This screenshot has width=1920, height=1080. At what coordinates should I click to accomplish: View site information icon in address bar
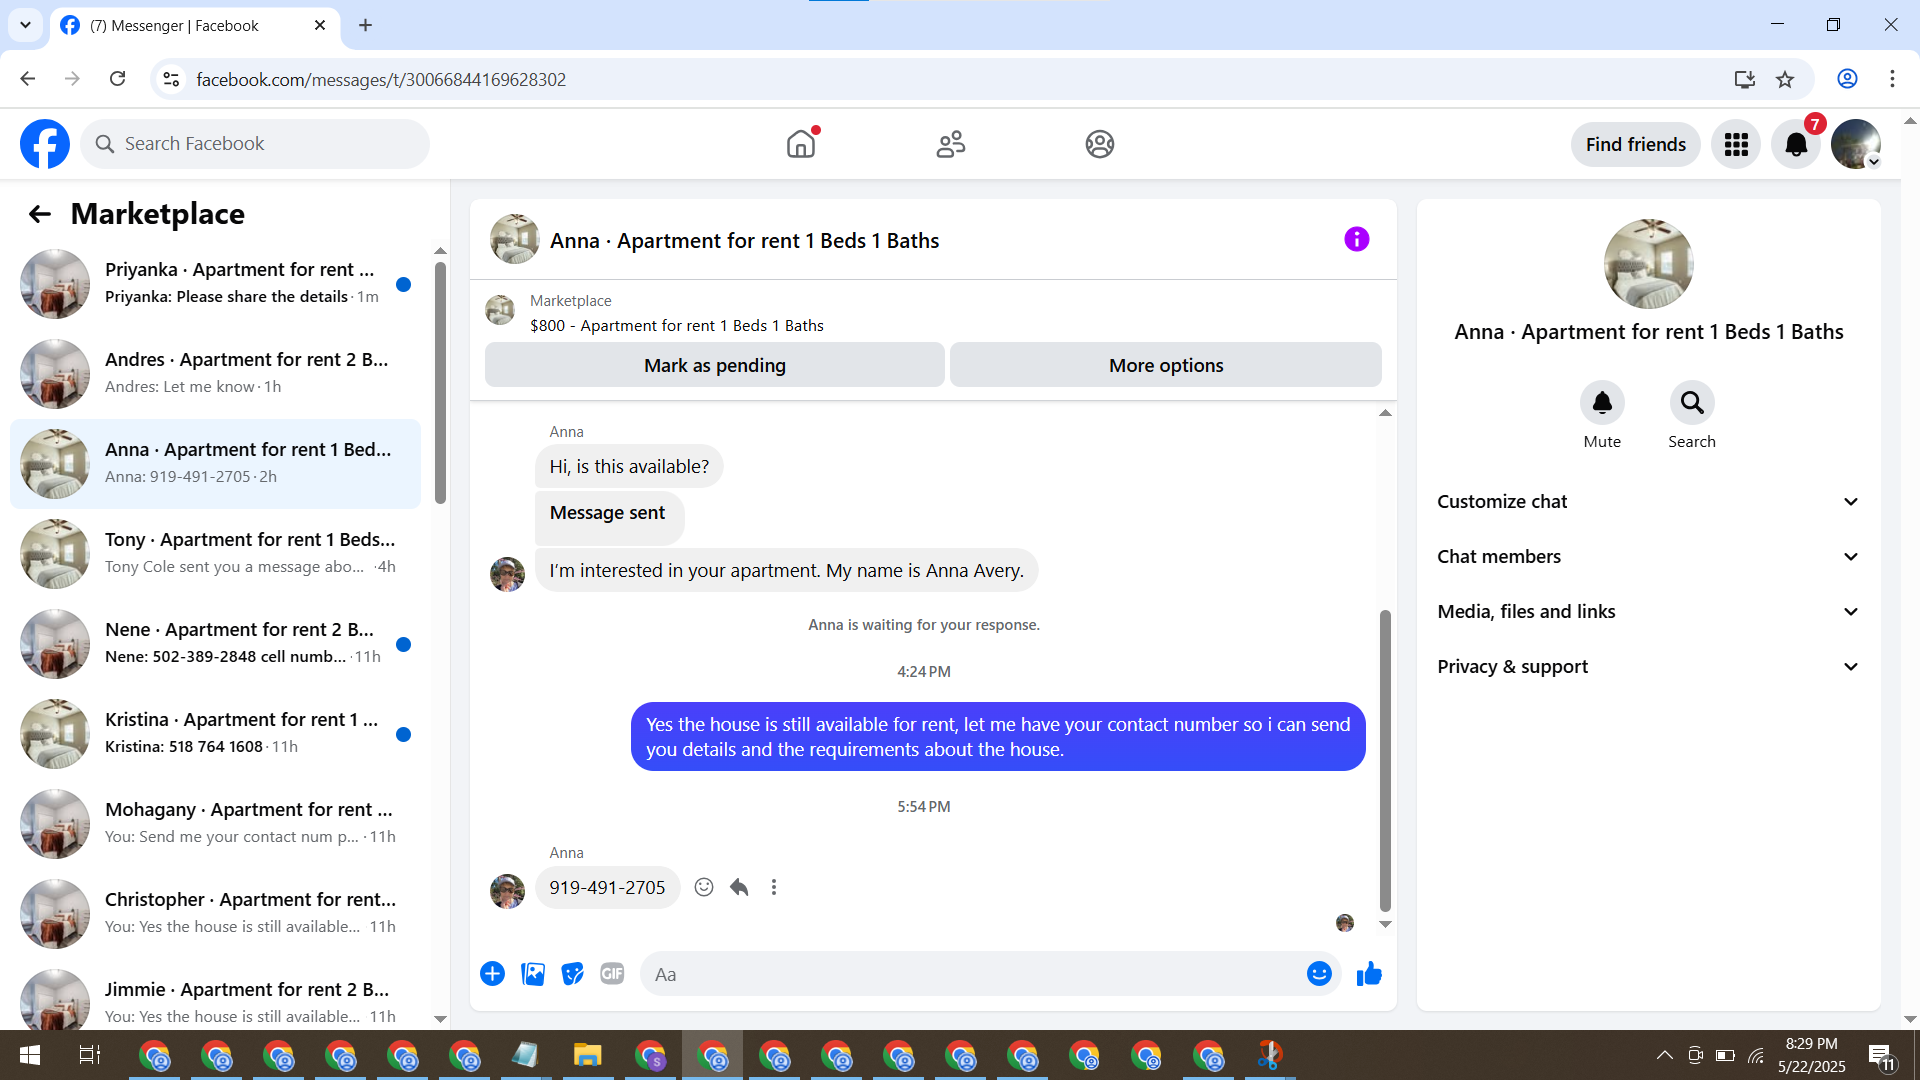(x=171, y=79)
